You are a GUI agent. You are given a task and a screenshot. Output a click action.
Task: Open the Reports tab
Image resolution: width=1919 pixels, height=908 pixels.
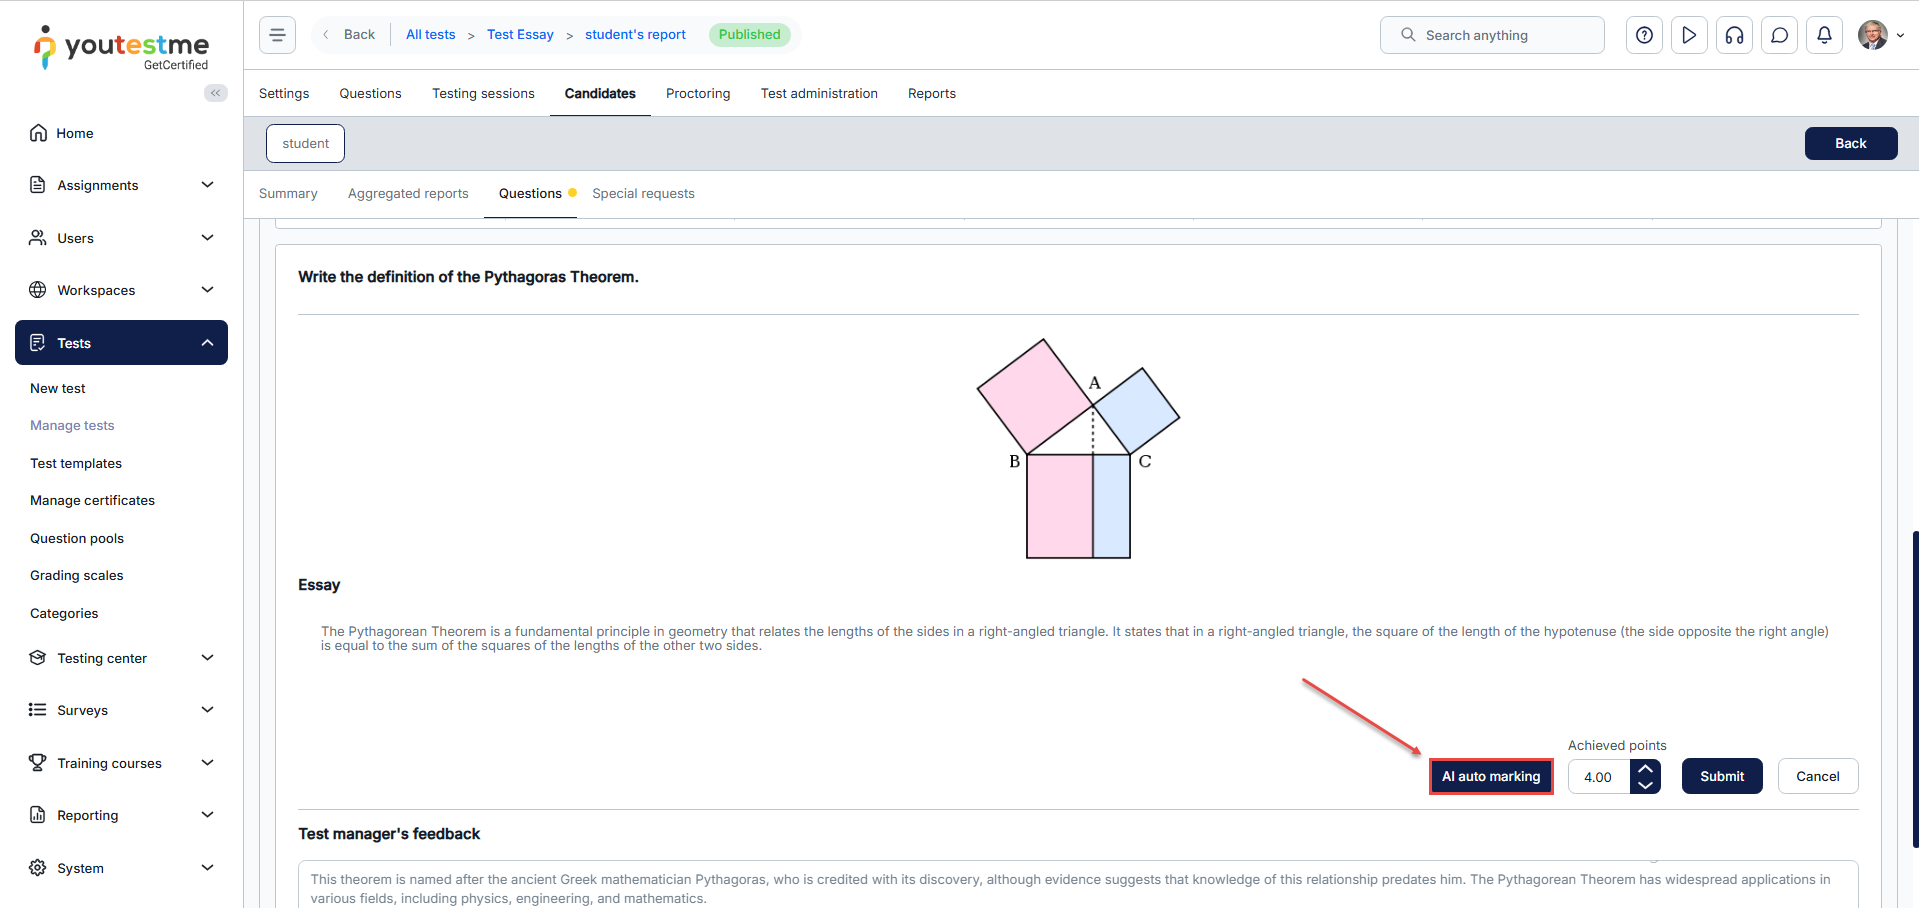point(932,93)
